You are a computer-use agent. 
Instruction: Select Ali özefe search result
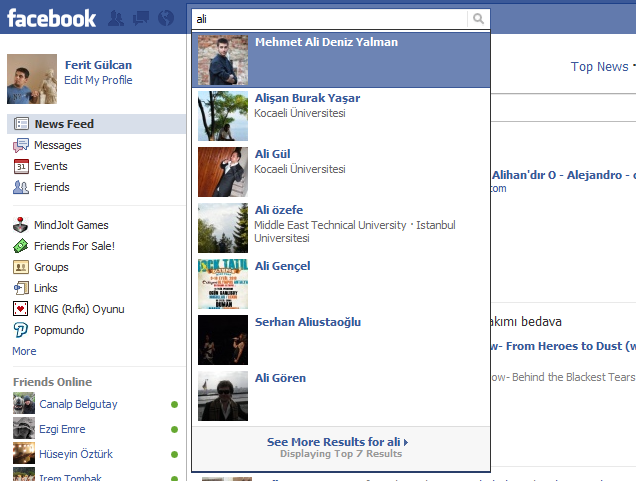341,228
